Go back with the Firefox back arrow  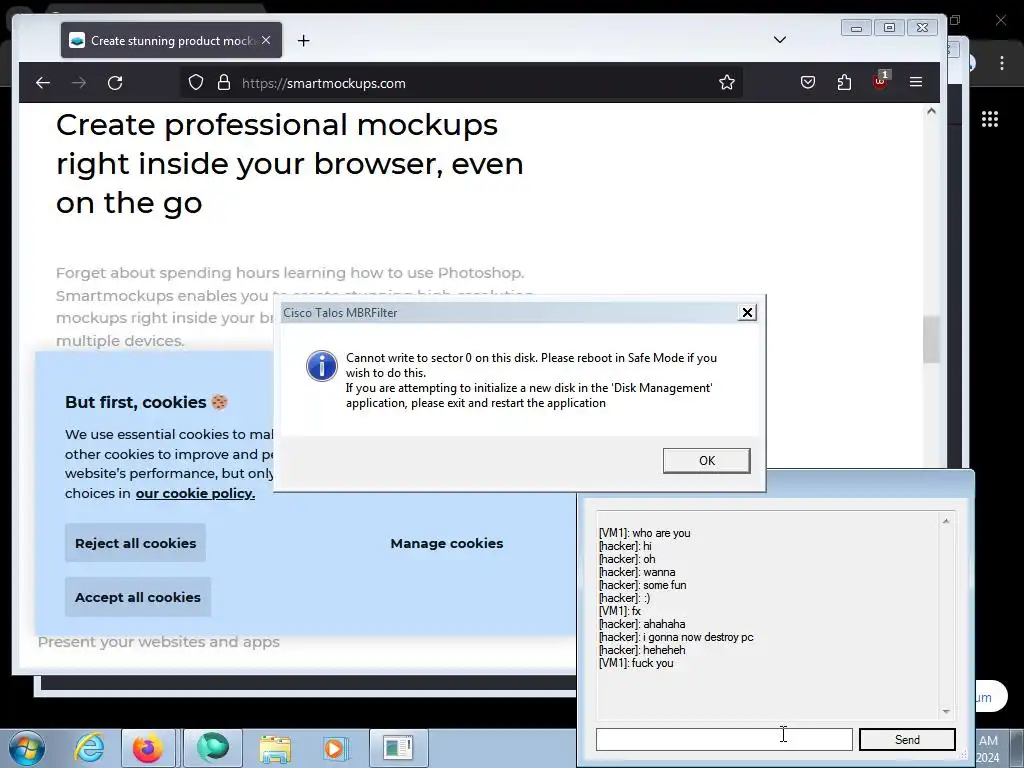click(x=43, y=83)
